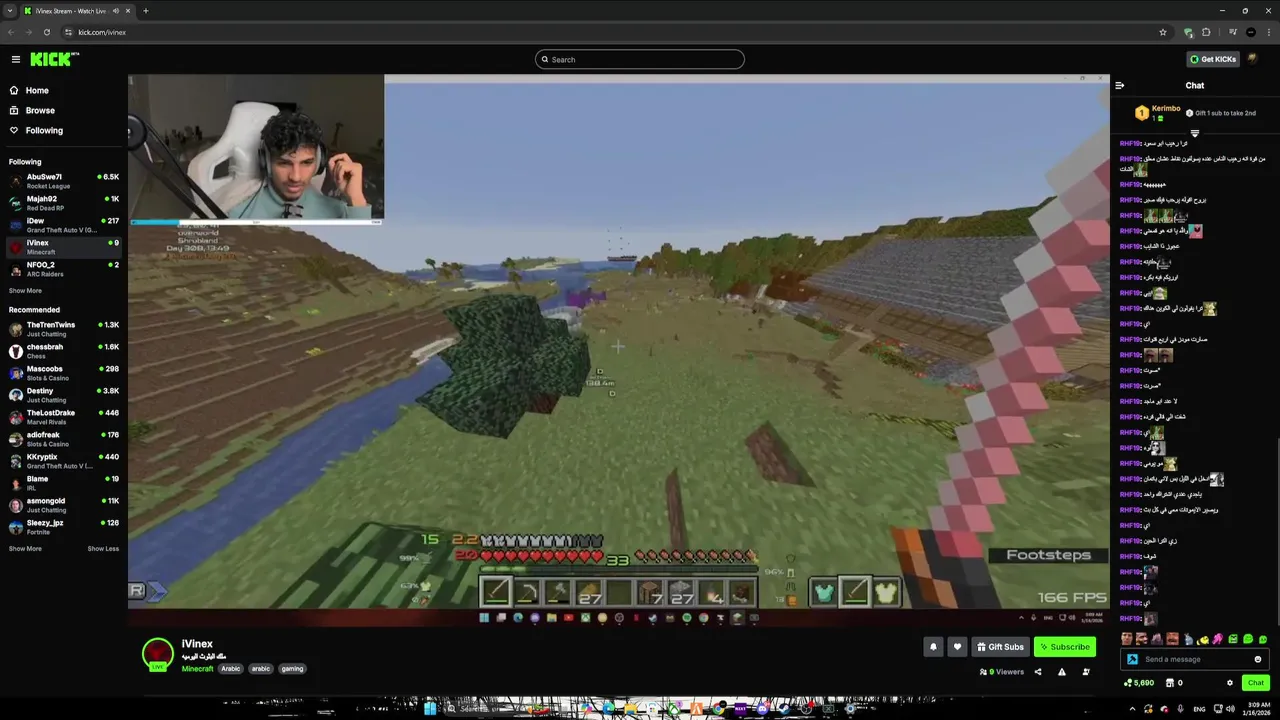
Task: Collapse the chat panel with arrow icon
Action: tap(1120, 85)
